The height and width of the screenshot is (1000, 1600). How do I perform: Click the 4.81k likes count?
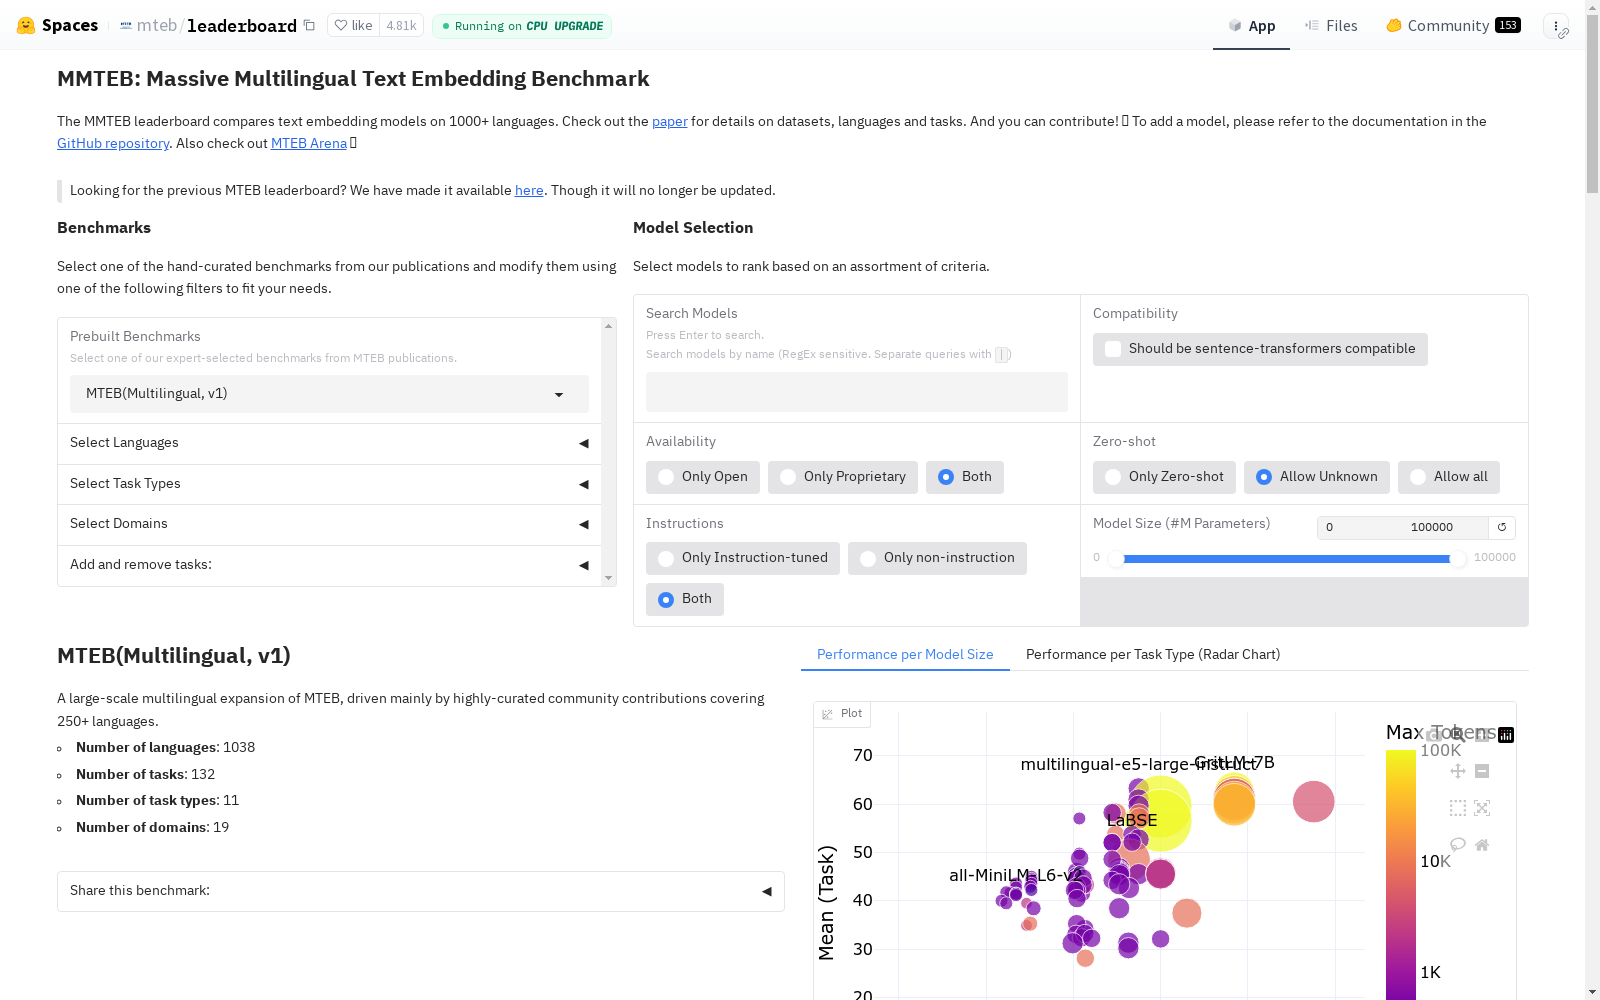coord(401,26)
